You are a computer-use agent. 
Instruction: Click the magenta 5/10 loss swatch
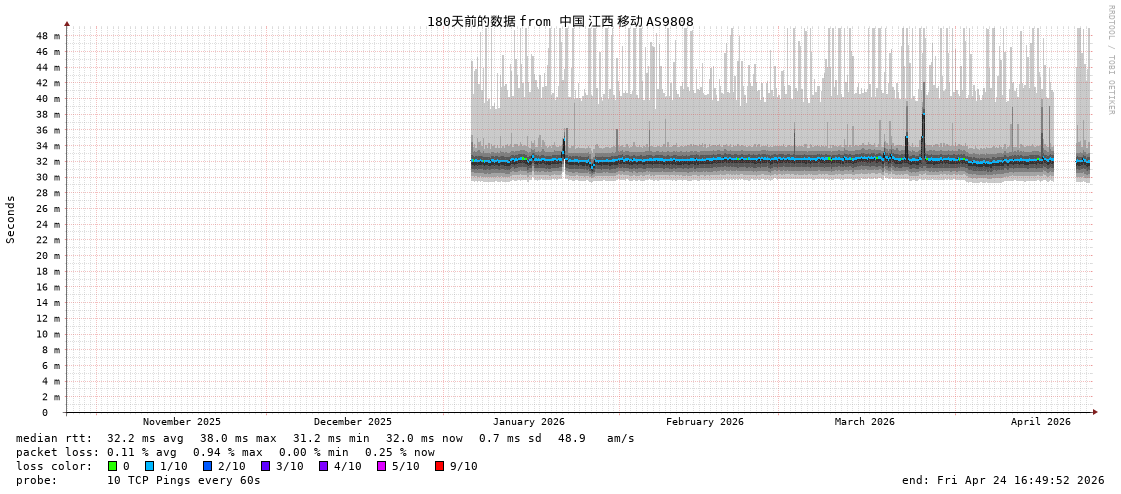click(x=382, y=466)
